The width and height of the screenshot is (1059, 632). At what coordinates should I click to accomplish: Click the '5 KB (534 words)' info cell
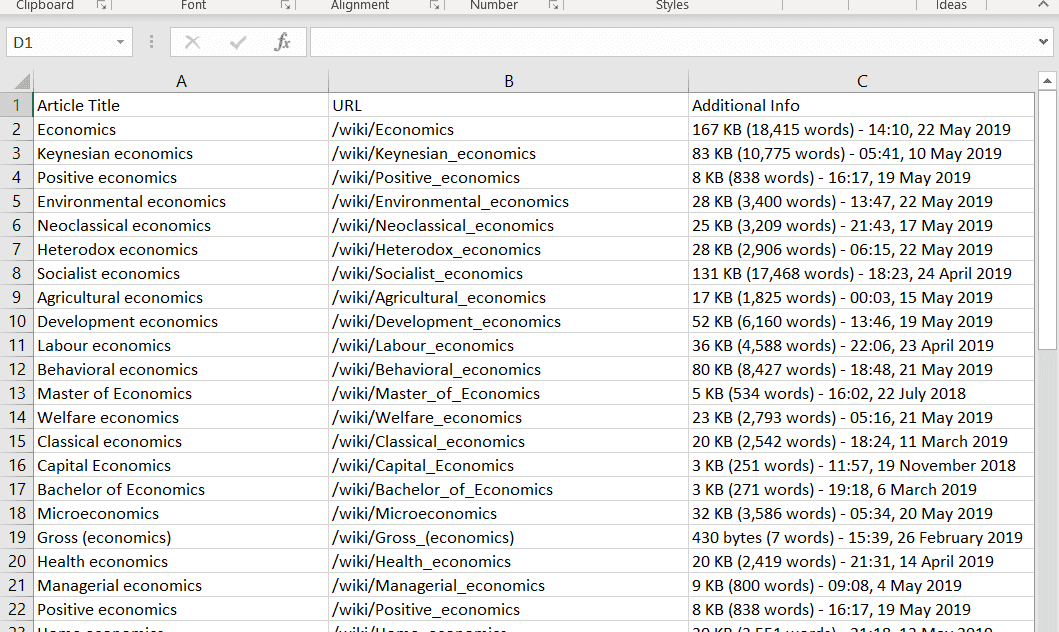[862, 394]
